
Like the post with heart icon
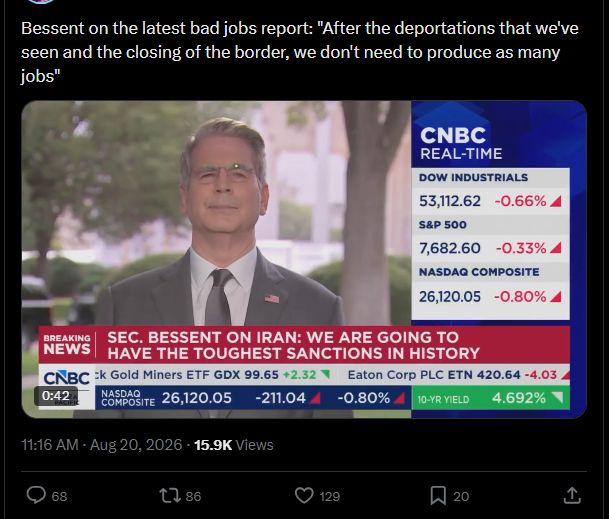(304, 496)
